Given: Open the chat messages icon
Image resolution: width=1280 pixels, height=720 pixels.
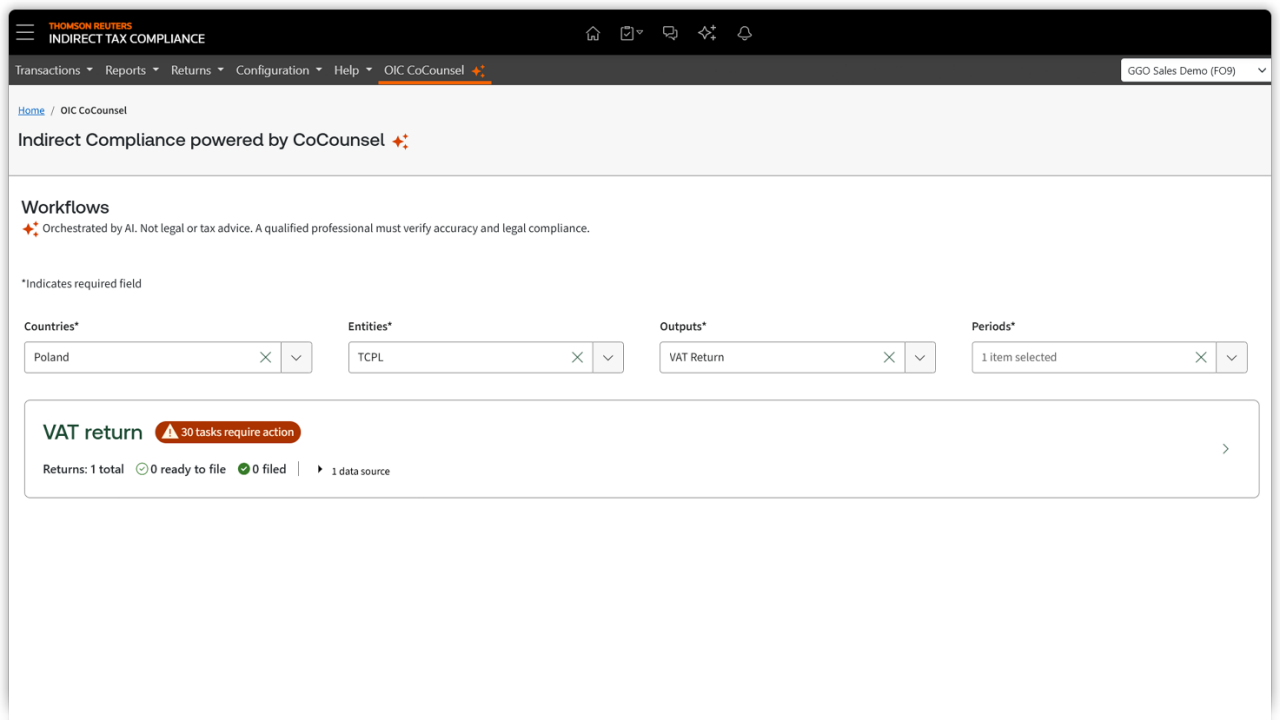Looking at the screenshot, I should [x=670, y=33].
